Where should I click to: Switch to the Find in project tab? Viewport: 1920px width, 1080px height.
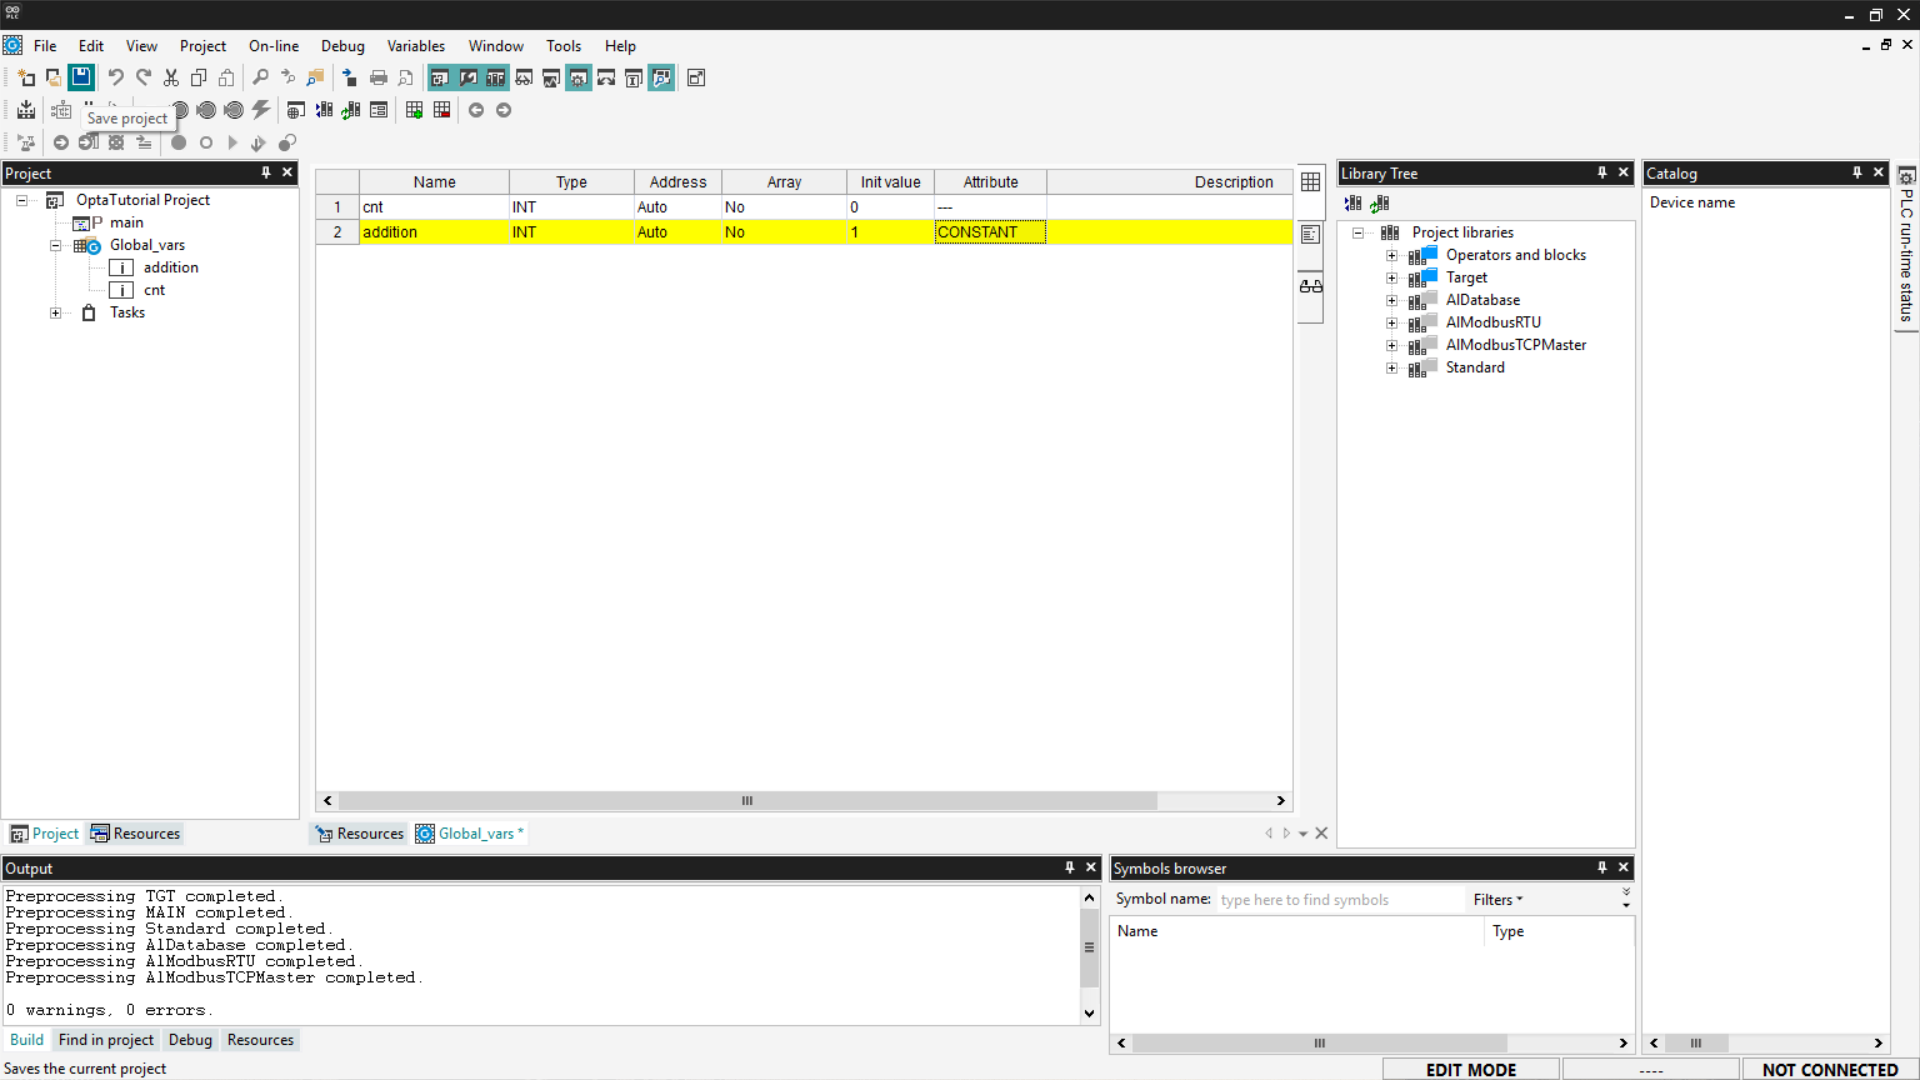pyautogui.click(x=106, y=1040)
